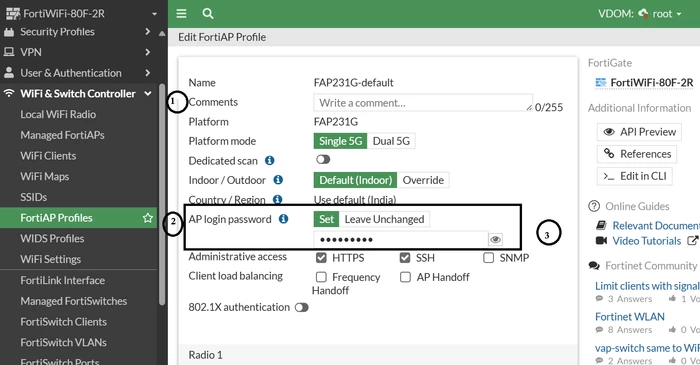Click info icon next to Country / Region

[278, 199]
